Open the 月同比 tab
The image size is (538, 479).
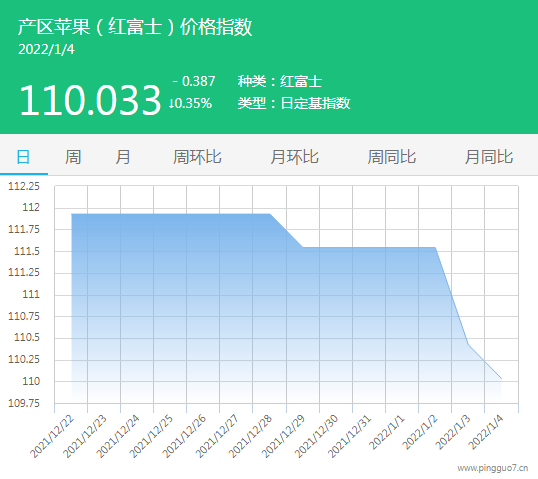click(489, 157)
